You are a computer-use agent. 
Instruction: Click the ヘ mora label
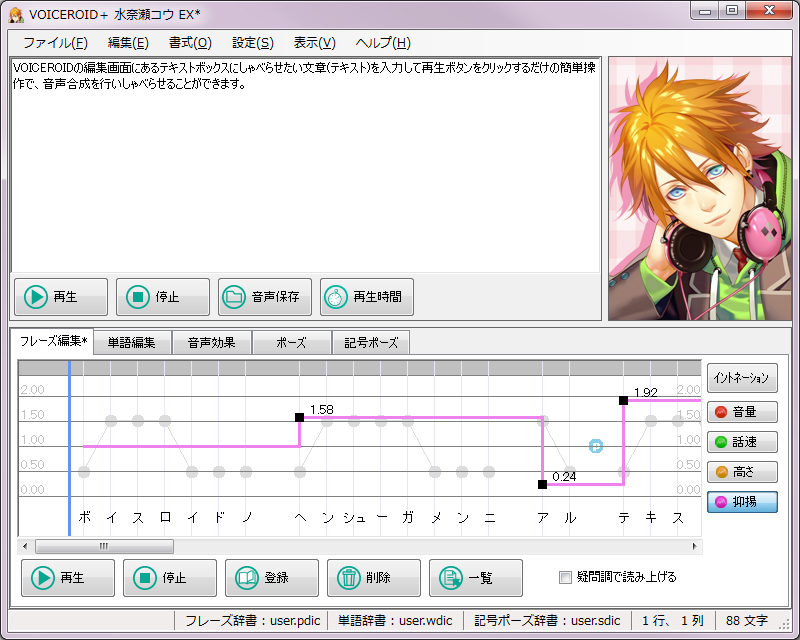tap(300, 518)
